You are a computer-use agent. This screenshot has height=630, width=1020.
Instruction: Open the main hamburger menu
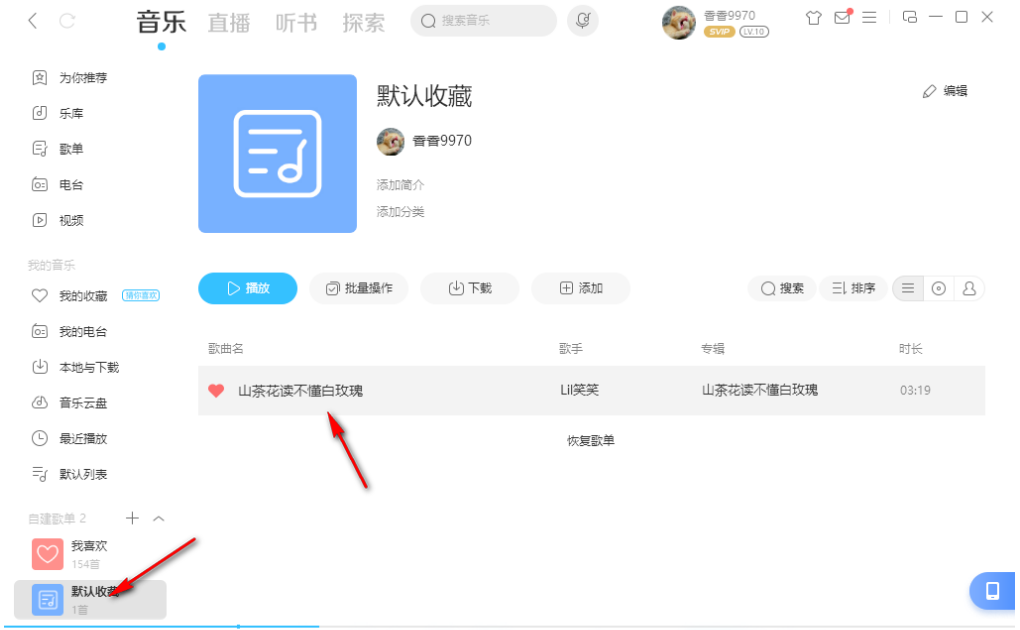[871, 18]
